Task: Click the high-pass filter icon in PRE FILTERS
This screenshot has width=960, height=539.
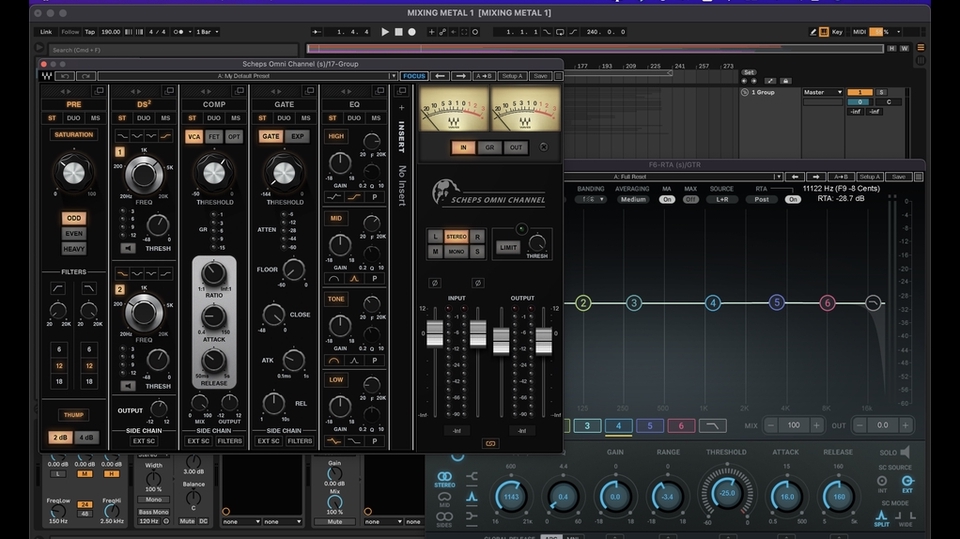Action: (58, 288)
